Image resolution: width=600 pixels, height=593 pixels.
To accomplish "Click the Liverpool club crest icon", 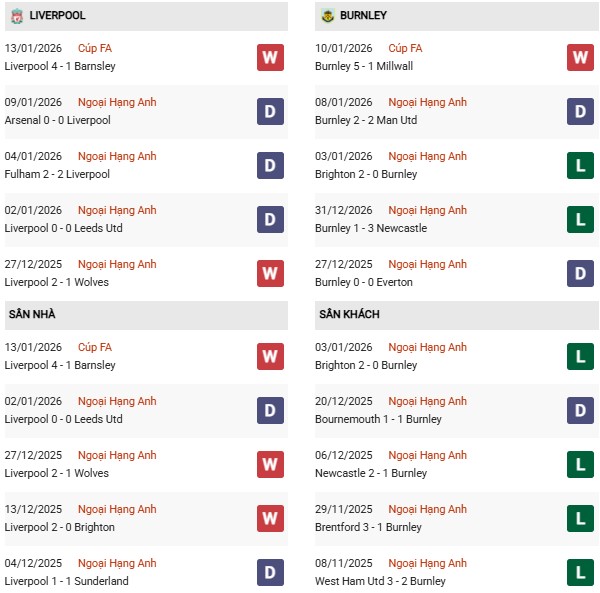I will point(16,16).
